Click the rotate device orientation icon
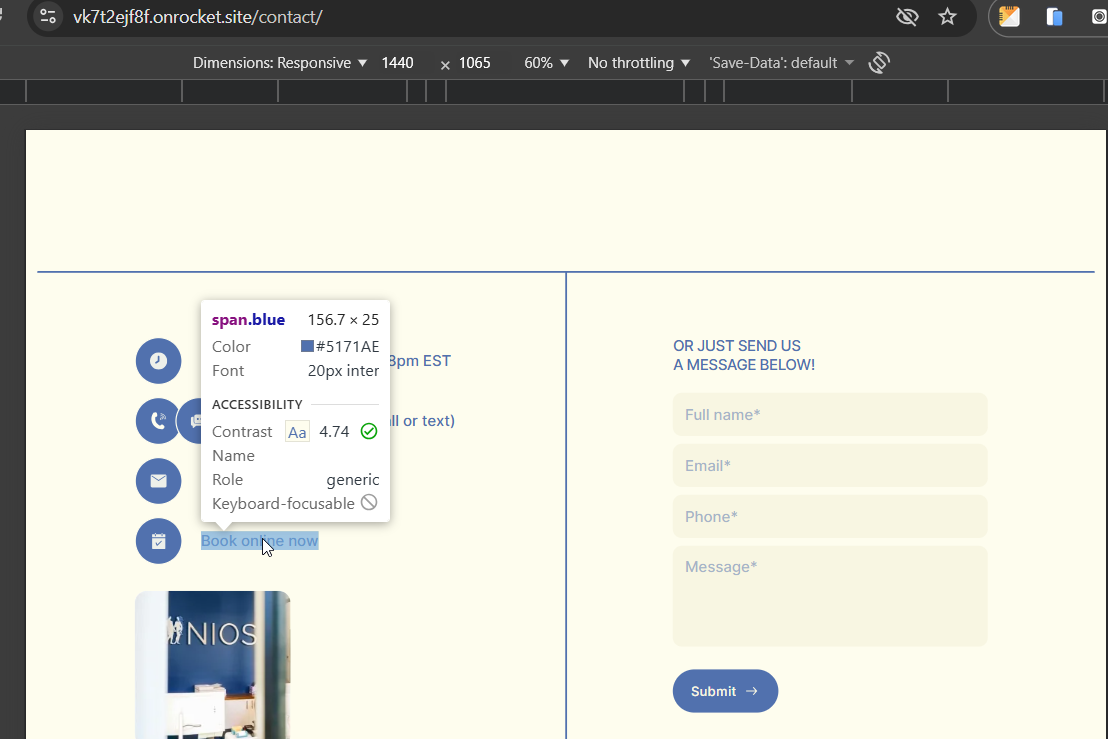Image resolution: width=1108 pixels, height=739 pixels. click(879, 63)
